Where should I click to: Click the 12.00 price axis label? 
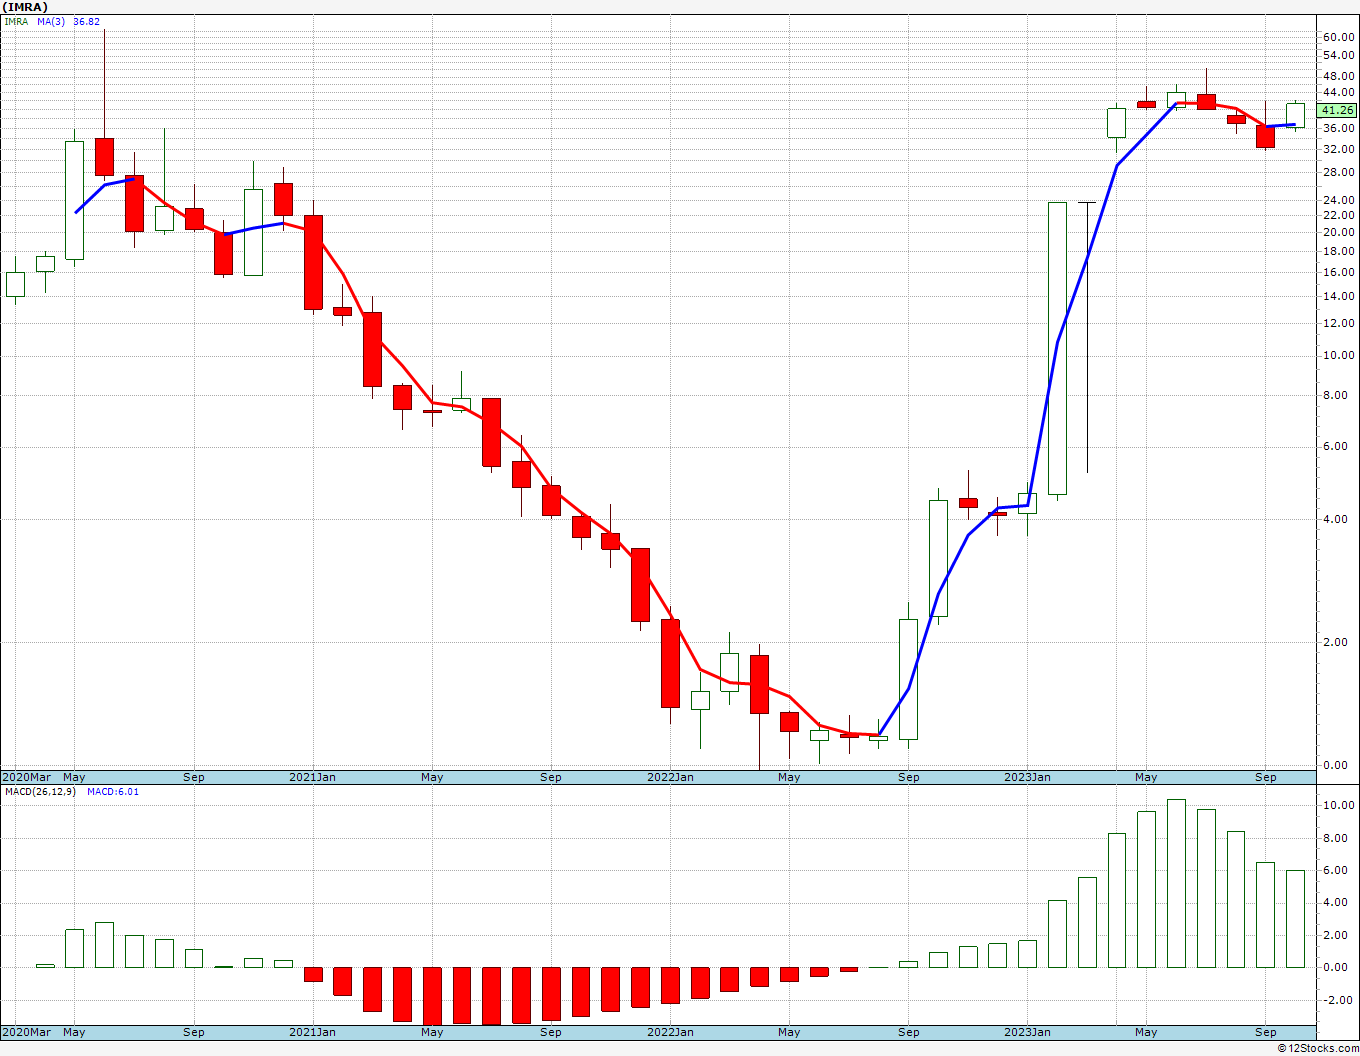click(x=1338, y=323)
